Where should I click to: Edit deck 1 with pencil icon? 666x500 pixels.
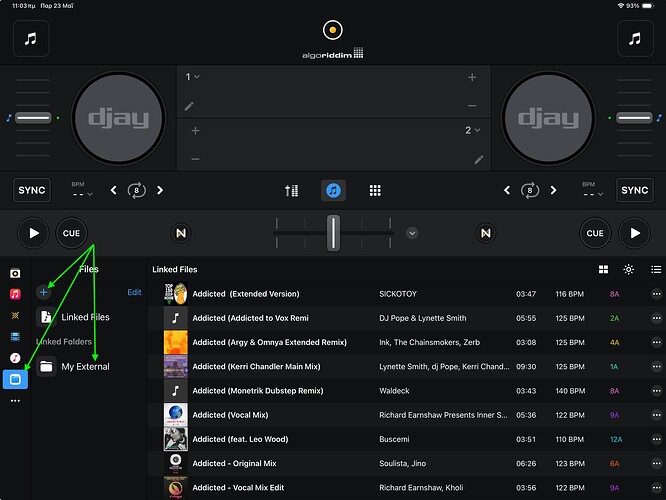[x=189, y=106]
